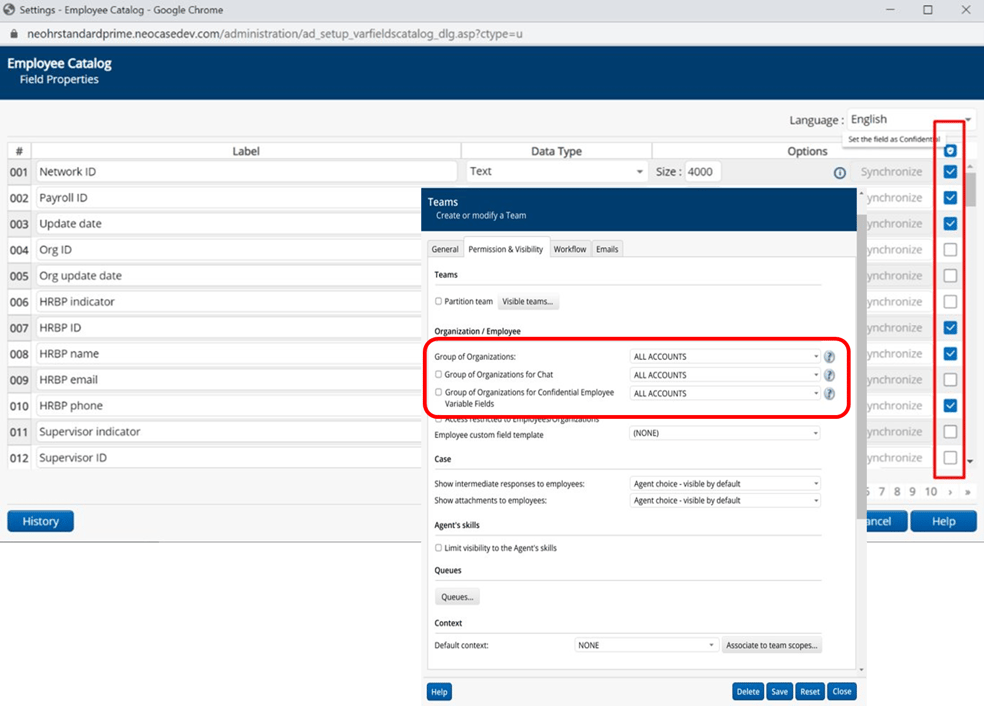The width and height of the screenshot is (984, 706).
Task: Open help icon beside Group of Organizations
Action: pyautogui.click(x=829, y=356)
